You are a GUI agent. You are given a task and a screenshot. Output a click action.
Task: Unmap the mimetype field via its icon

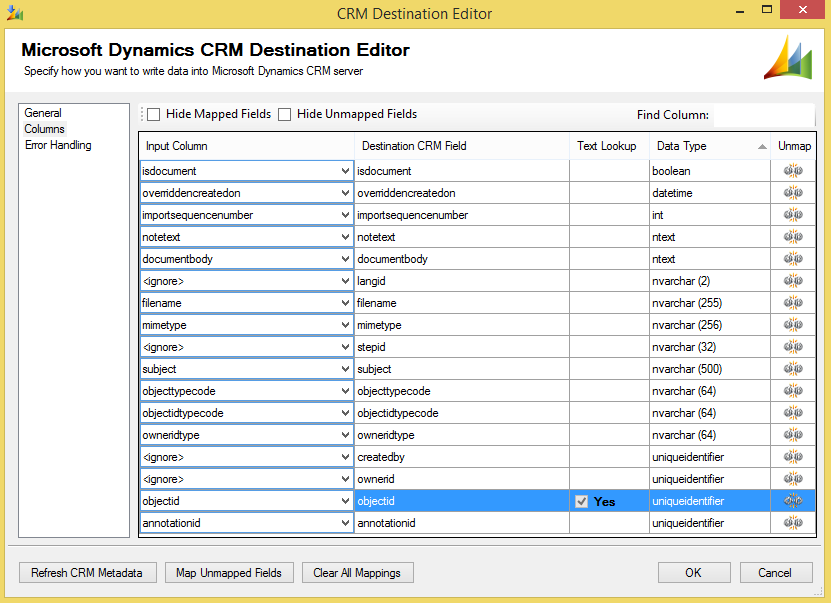[793, 325]
